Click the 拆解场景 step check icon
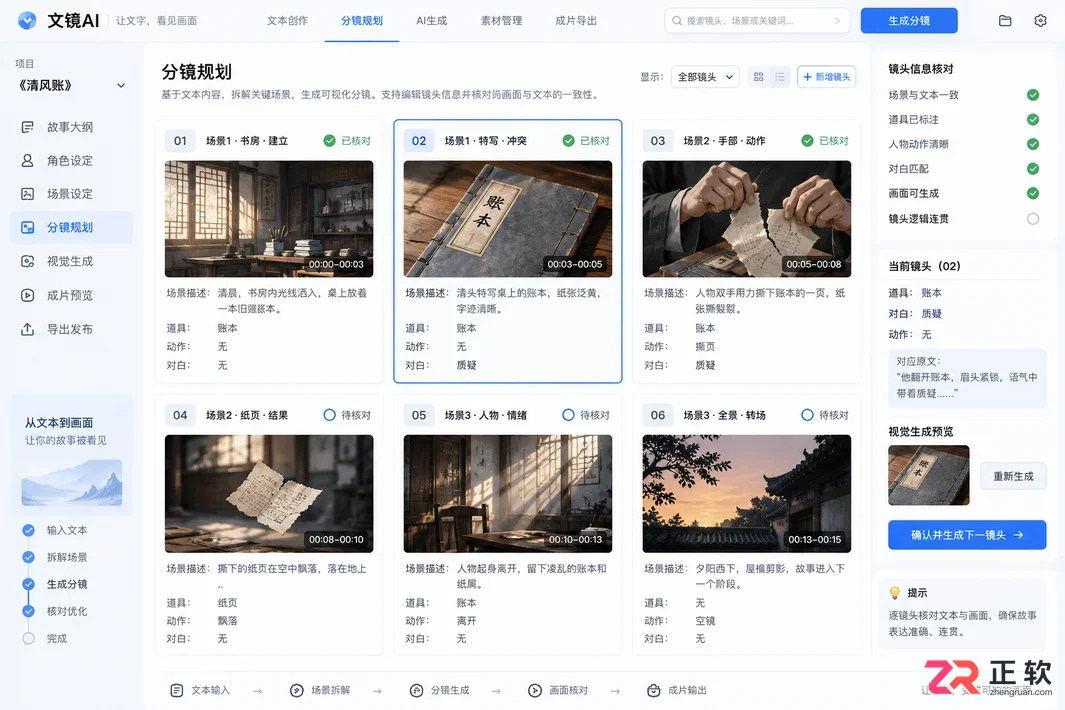This screenshot has height=710, width=1065. (29, 557)
